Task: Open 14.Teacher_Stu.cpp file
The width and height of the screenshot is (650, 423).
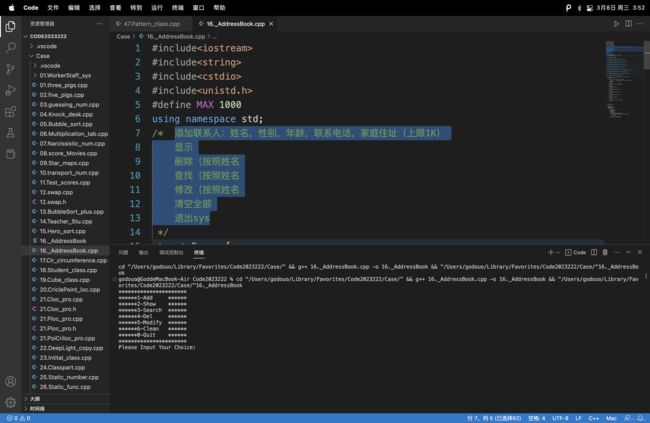Action: click(66, 221)
